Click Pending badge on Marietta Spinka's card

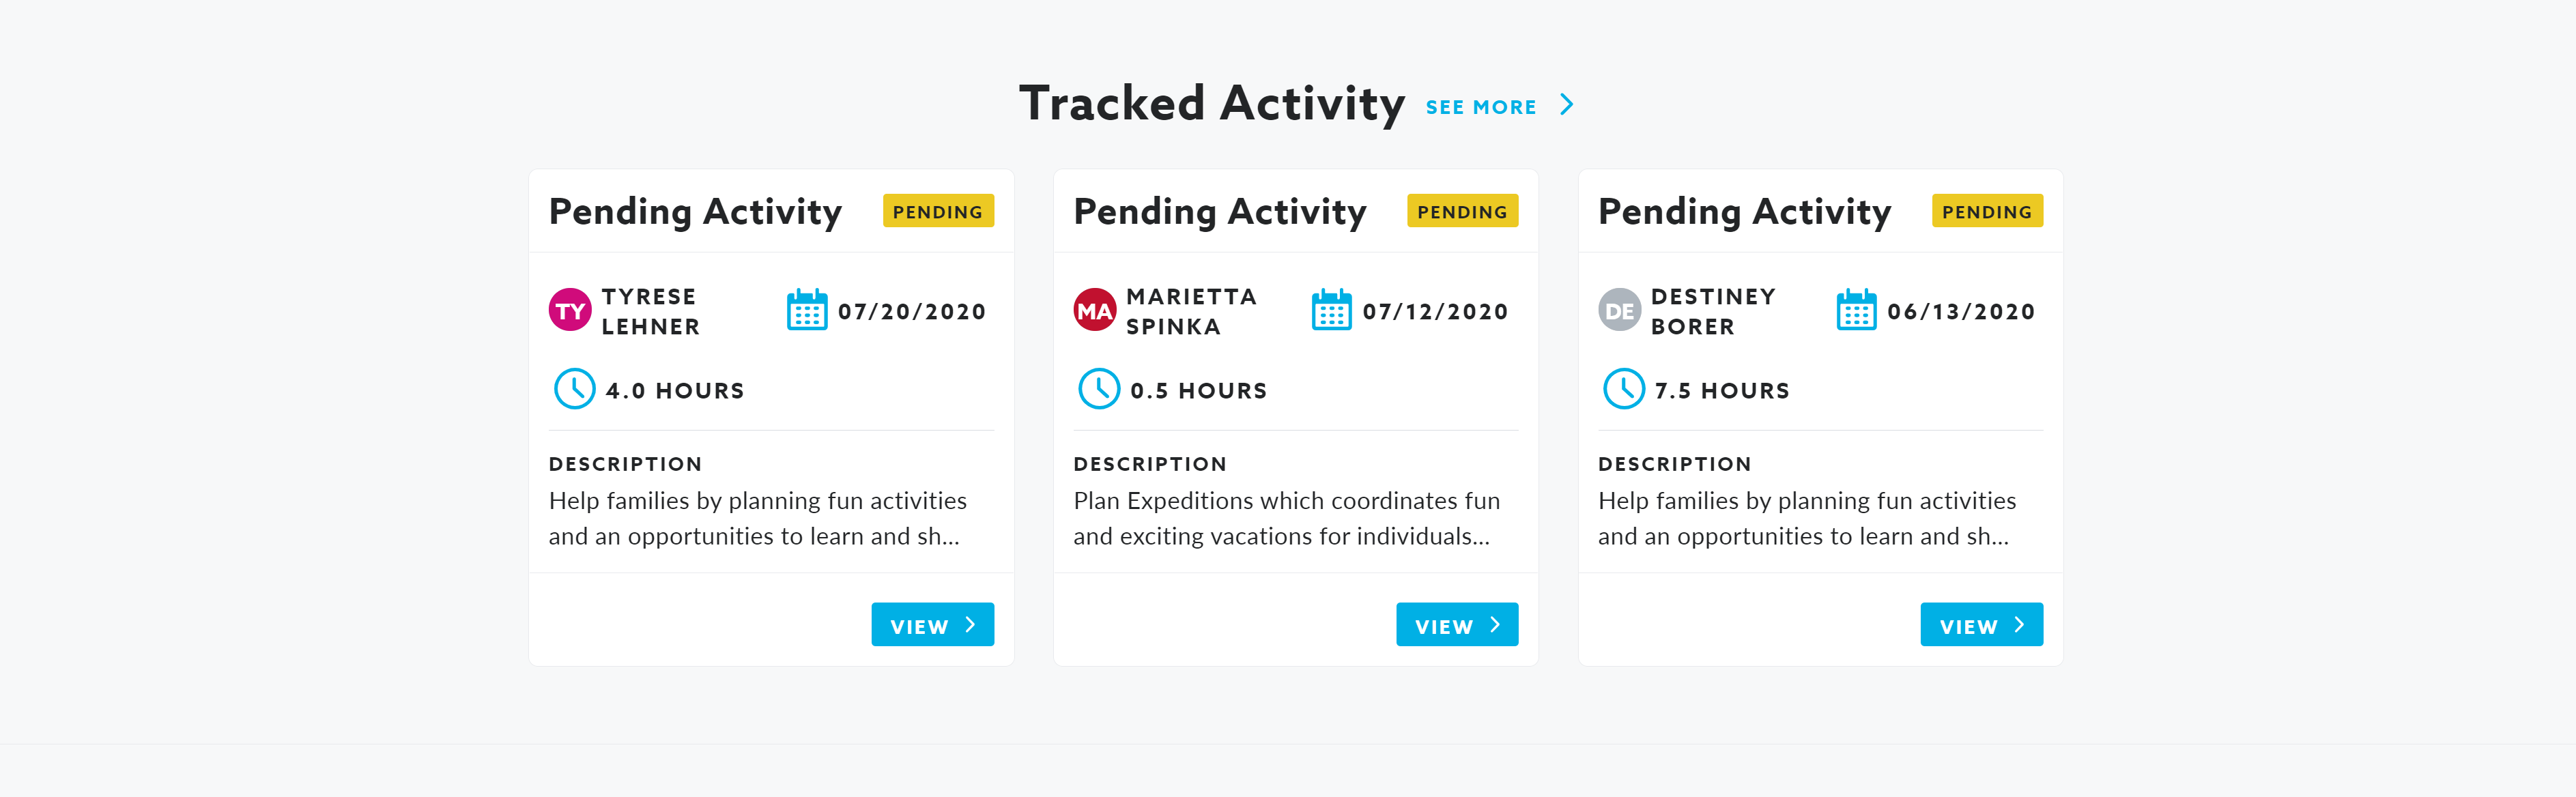point(1462,211)
